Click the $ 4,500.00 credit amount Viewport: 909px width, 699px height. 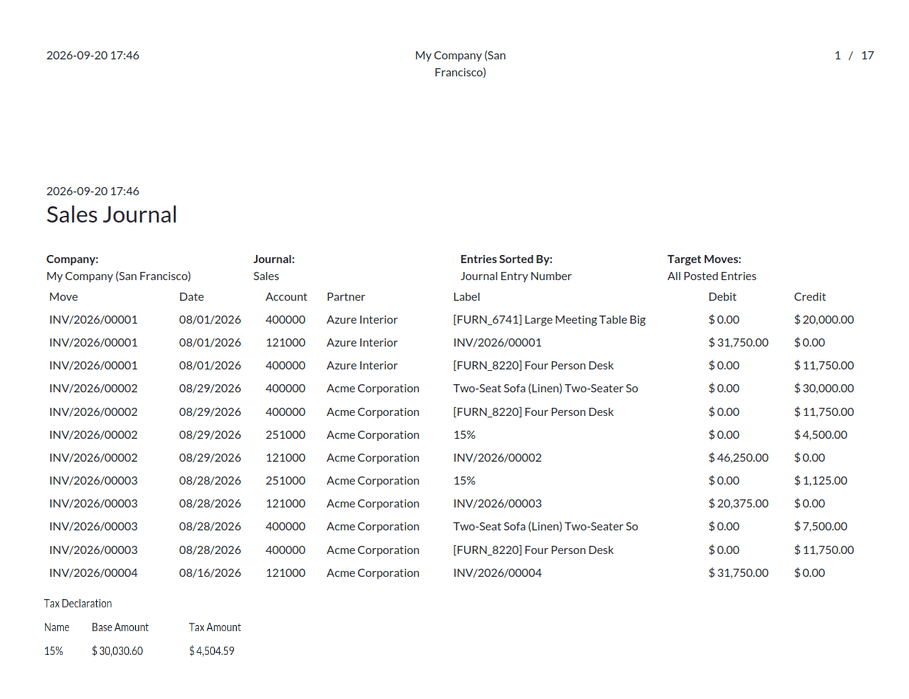point(820,435)
